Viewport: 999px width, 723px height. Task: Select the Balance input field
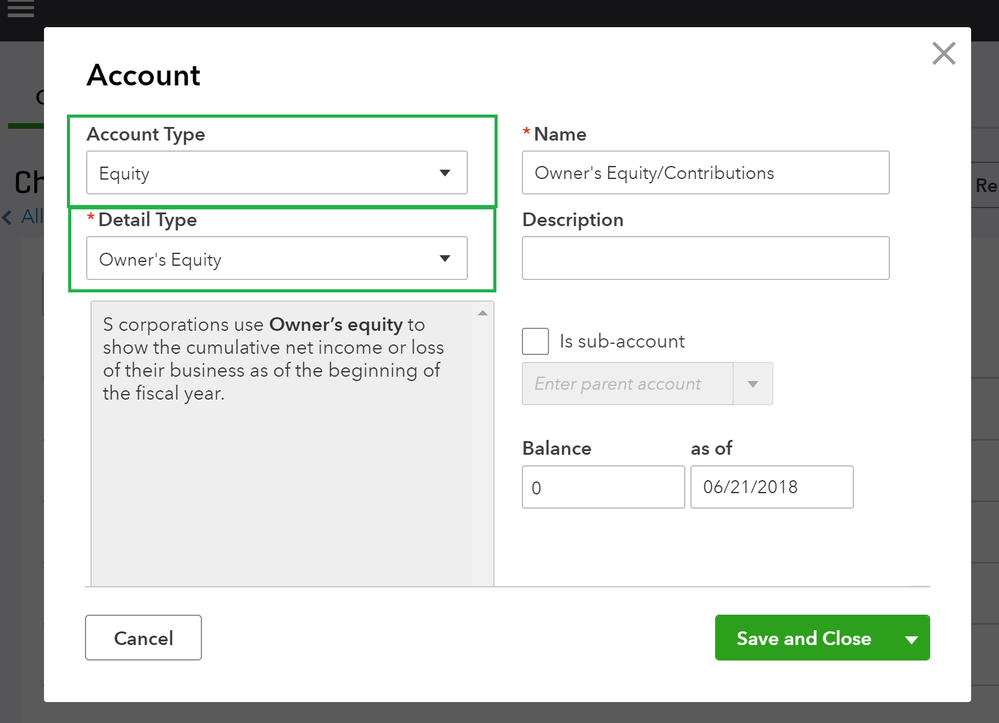603,487
